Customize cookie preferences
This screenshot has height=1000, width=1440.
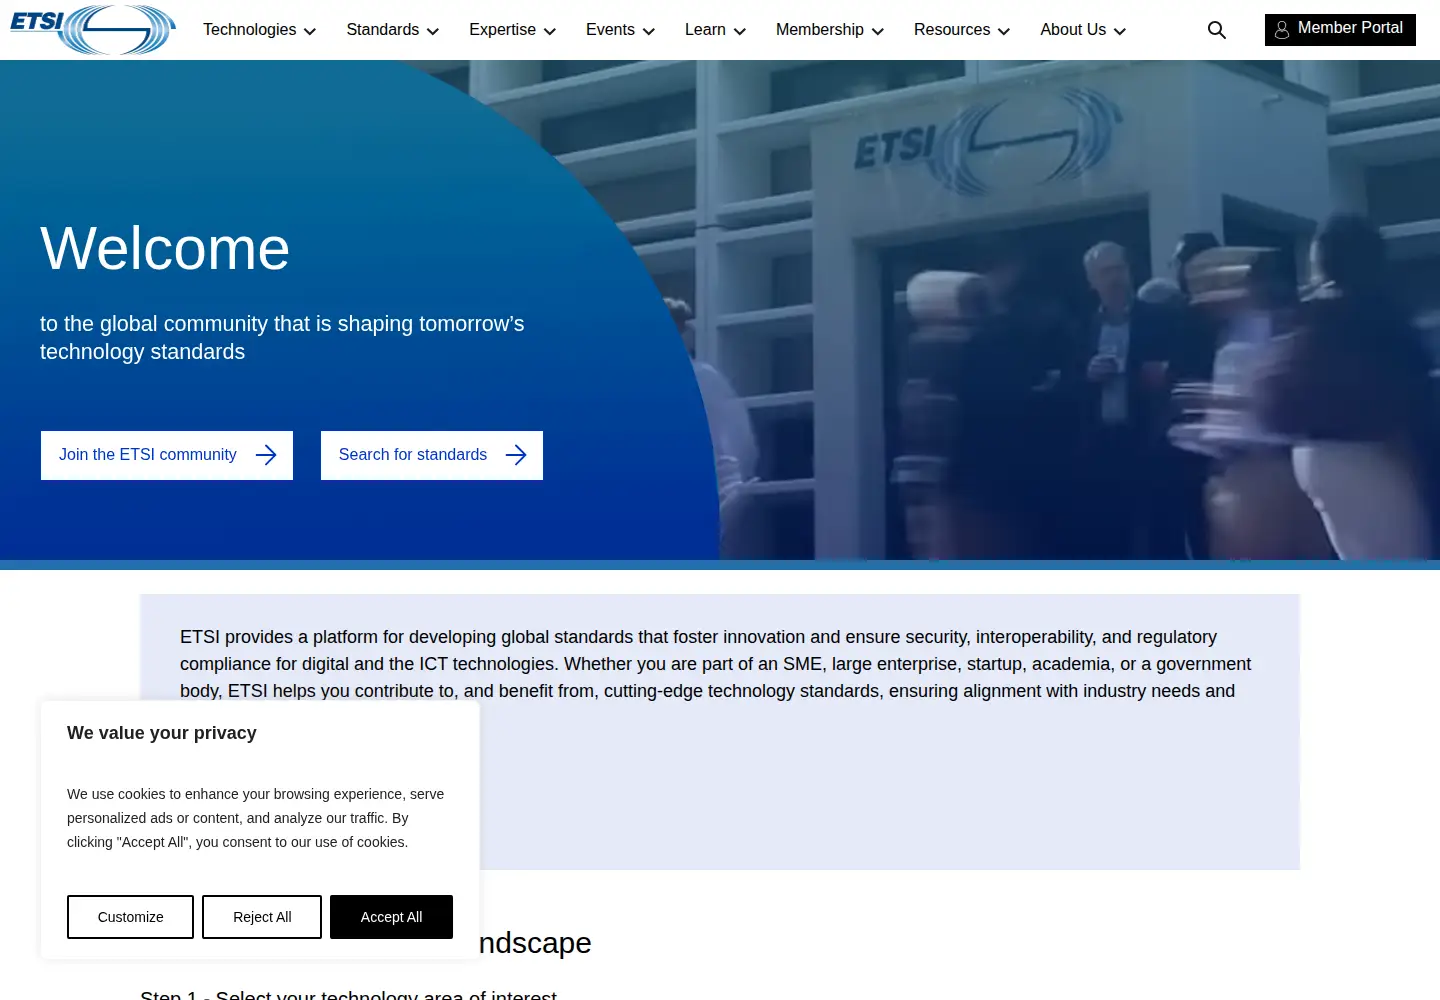(x=130, y=917)
